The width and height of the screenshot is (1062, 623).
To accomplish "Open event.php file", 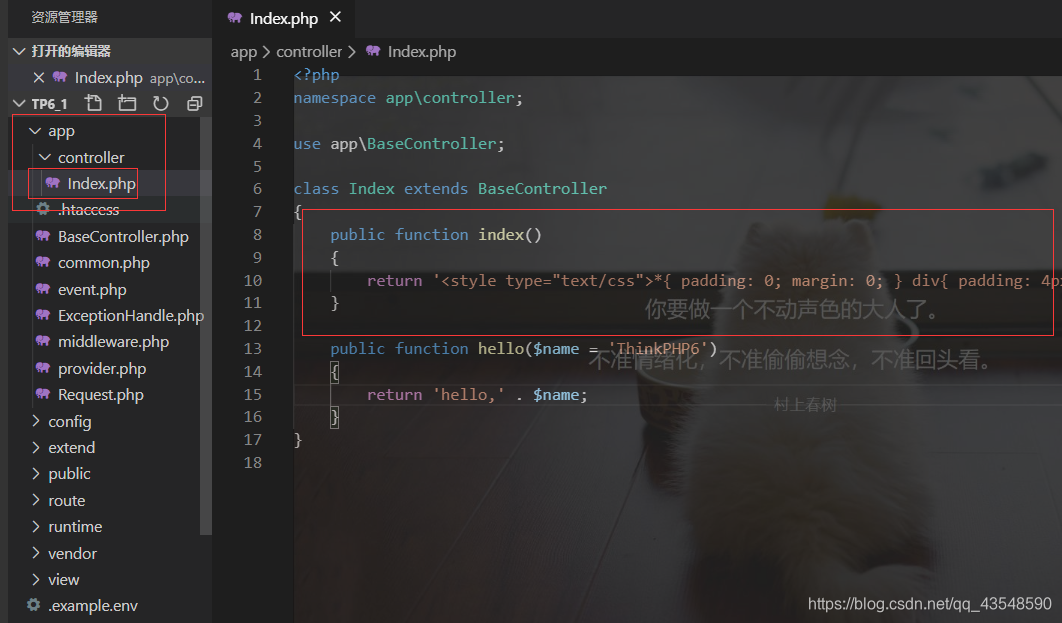I will click(92, 290).
